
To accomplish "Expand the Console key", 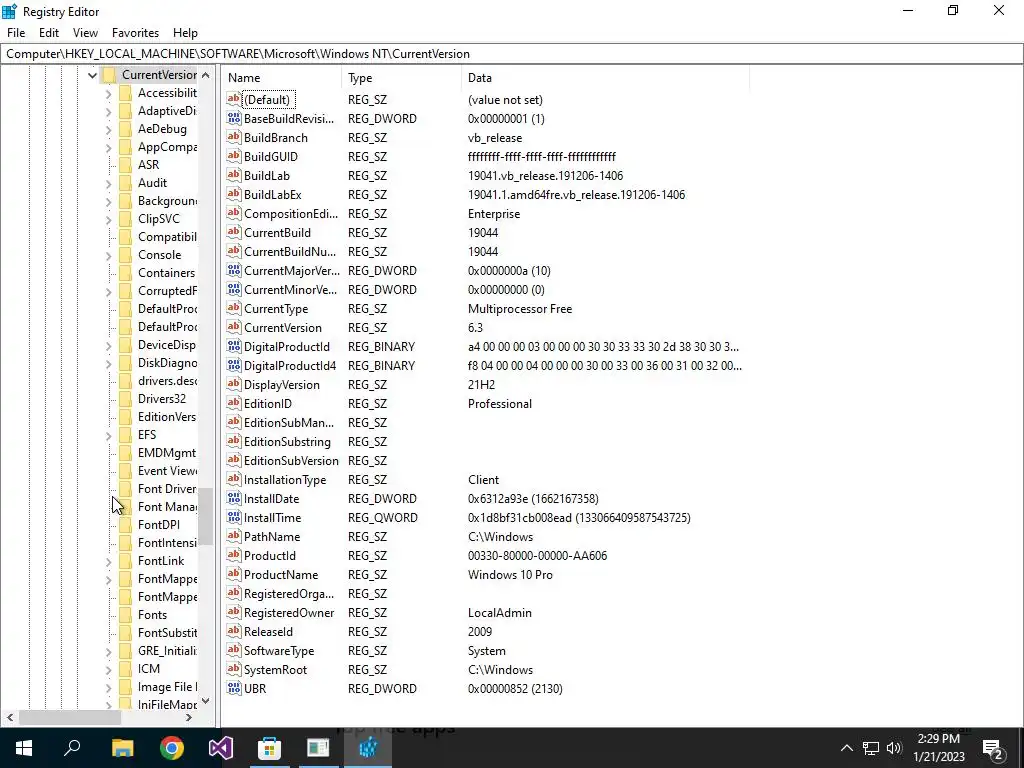I will click(108, 255).
